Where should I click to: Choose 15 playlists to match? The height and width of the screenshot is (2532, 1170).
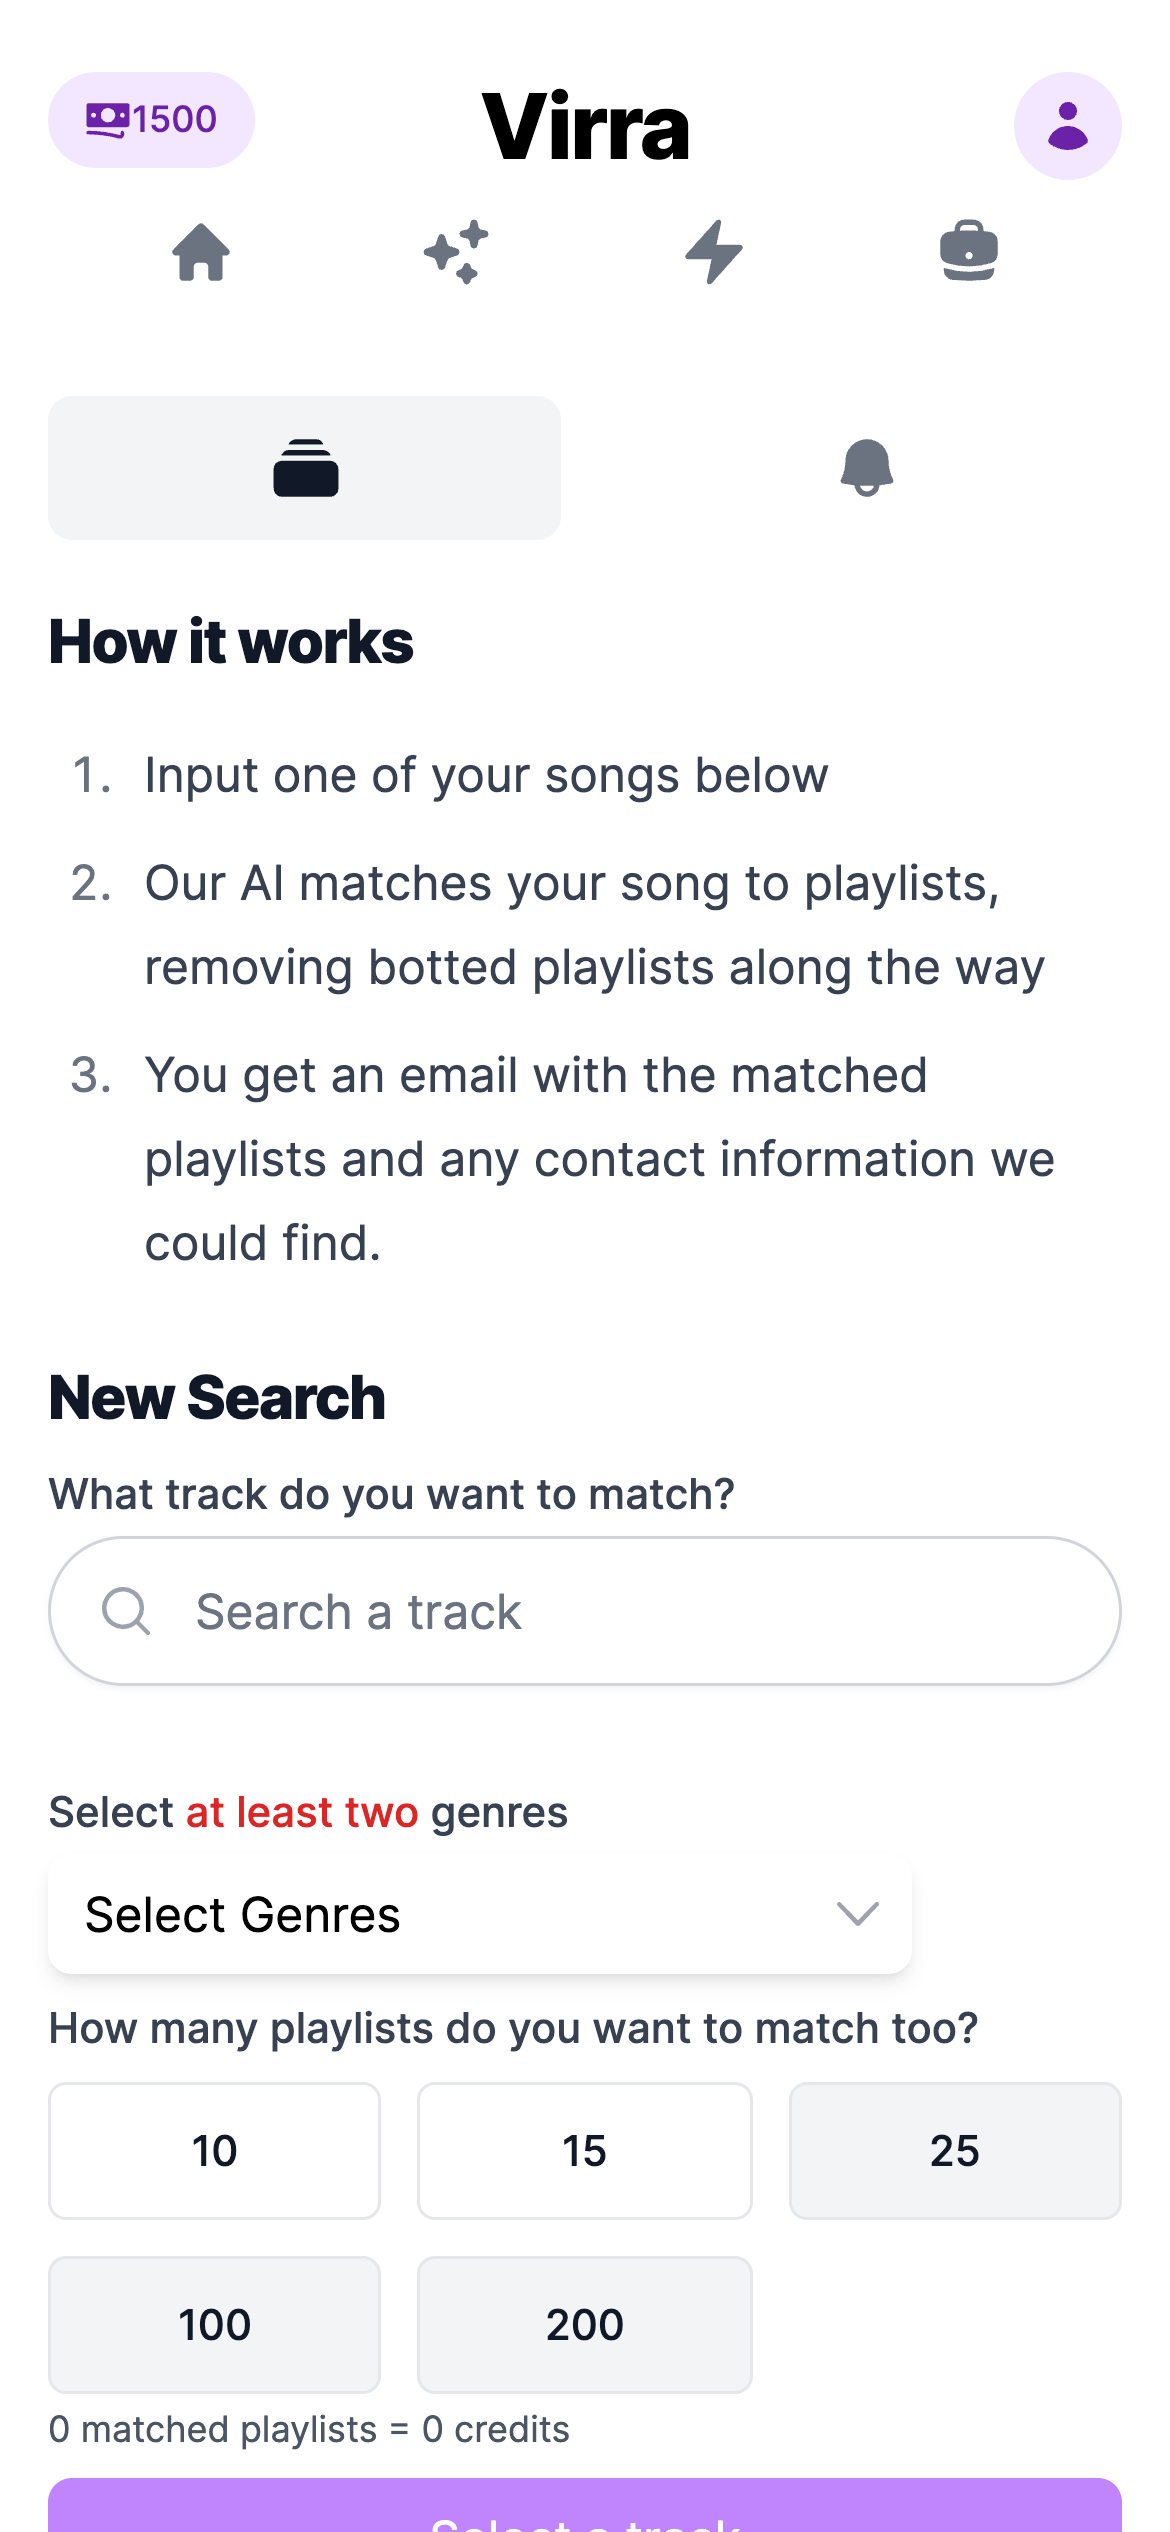[584, 2151]
